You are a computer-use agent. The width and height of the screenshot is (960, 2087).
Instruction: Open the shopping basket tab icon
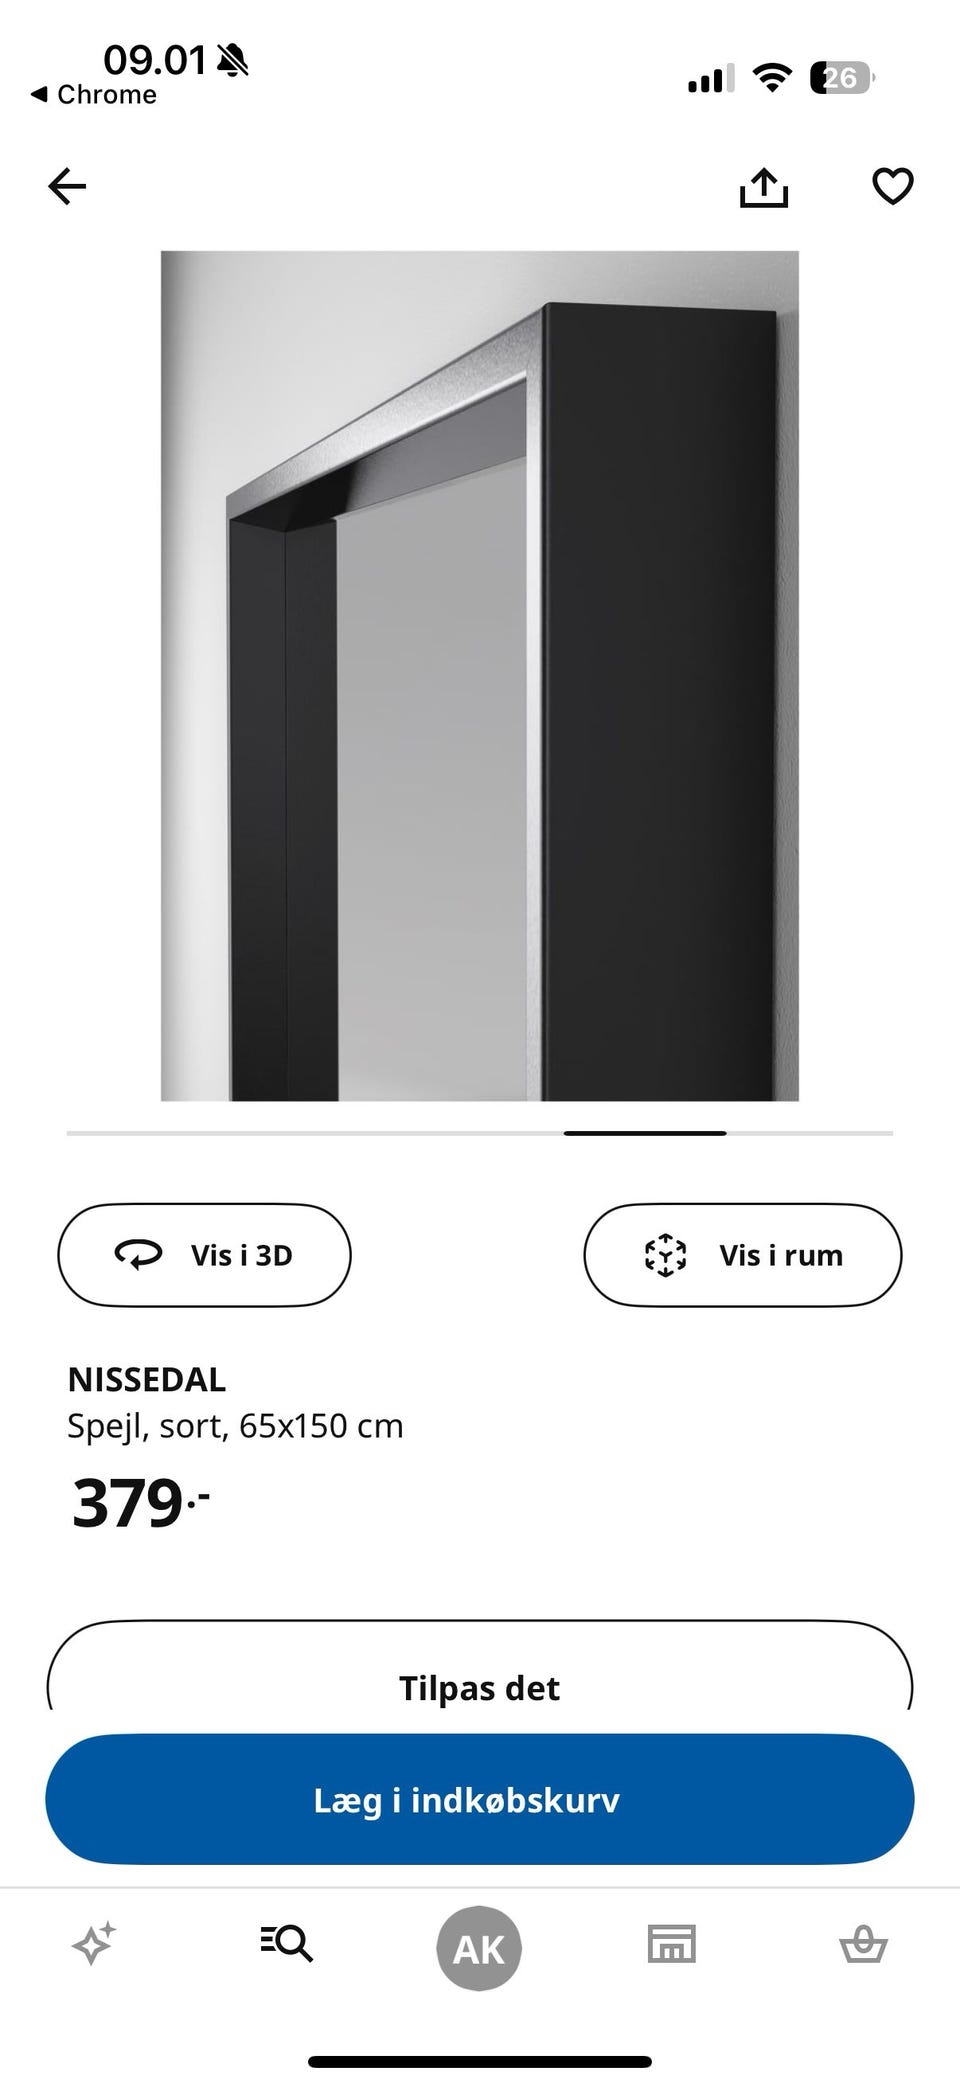[x=863, y=1944]
